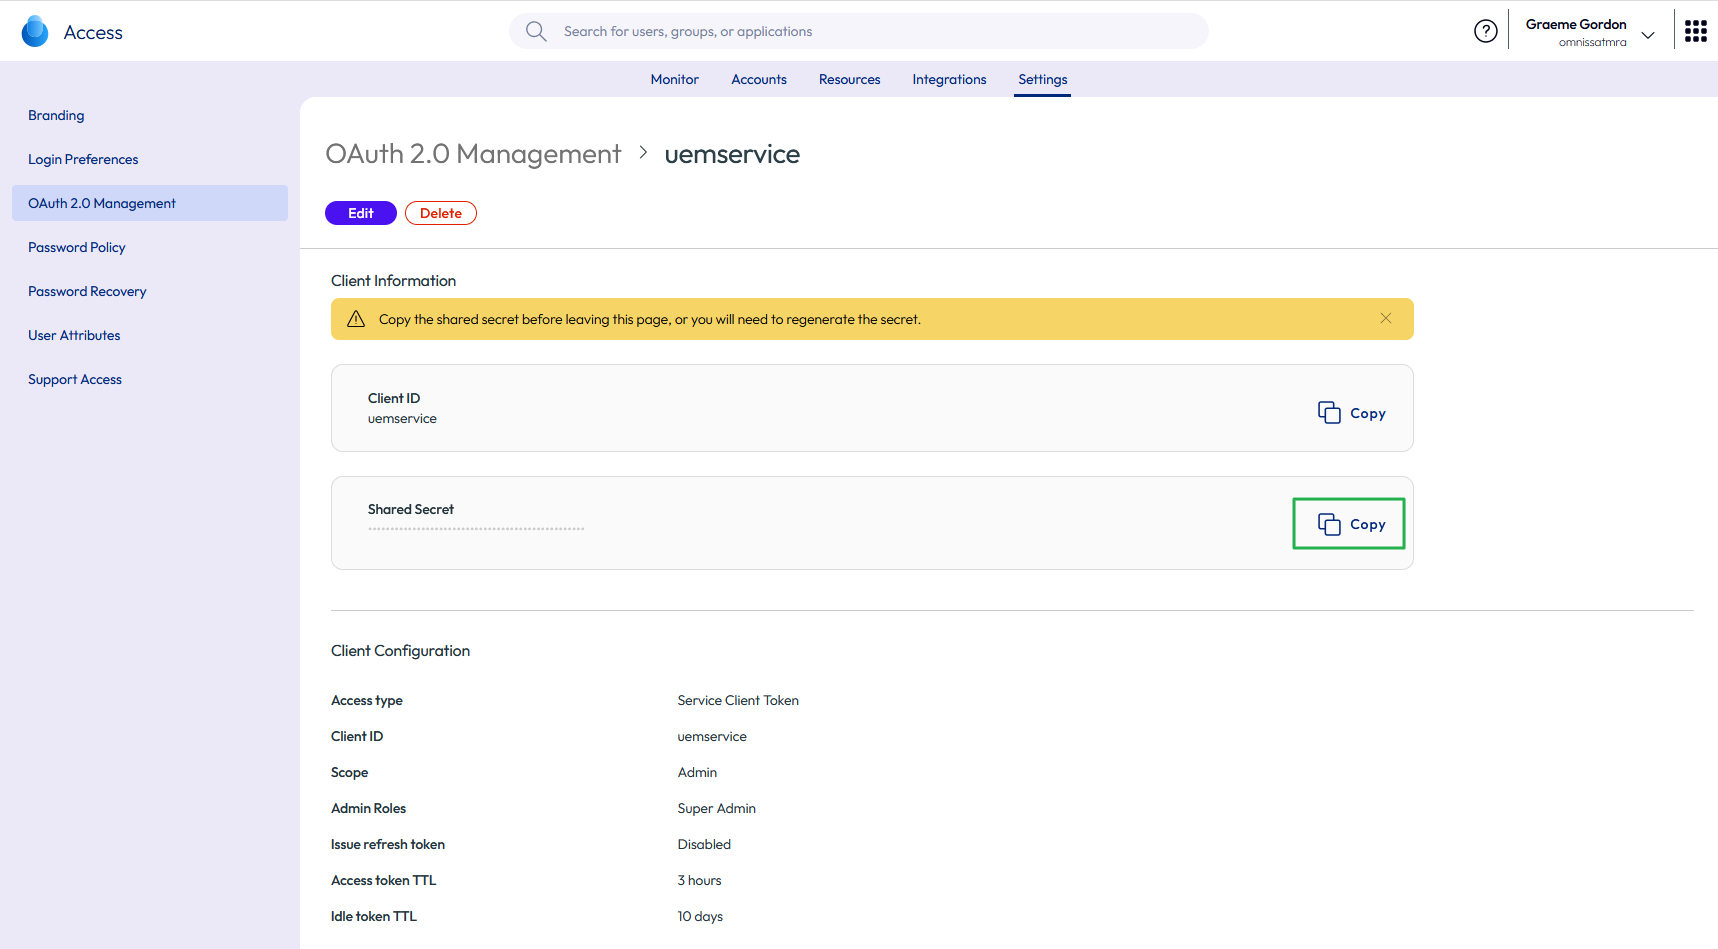This screenshot has height=949, width=1718.
Task: Navigate to Password Policy
Action: [x=77, y=247]
